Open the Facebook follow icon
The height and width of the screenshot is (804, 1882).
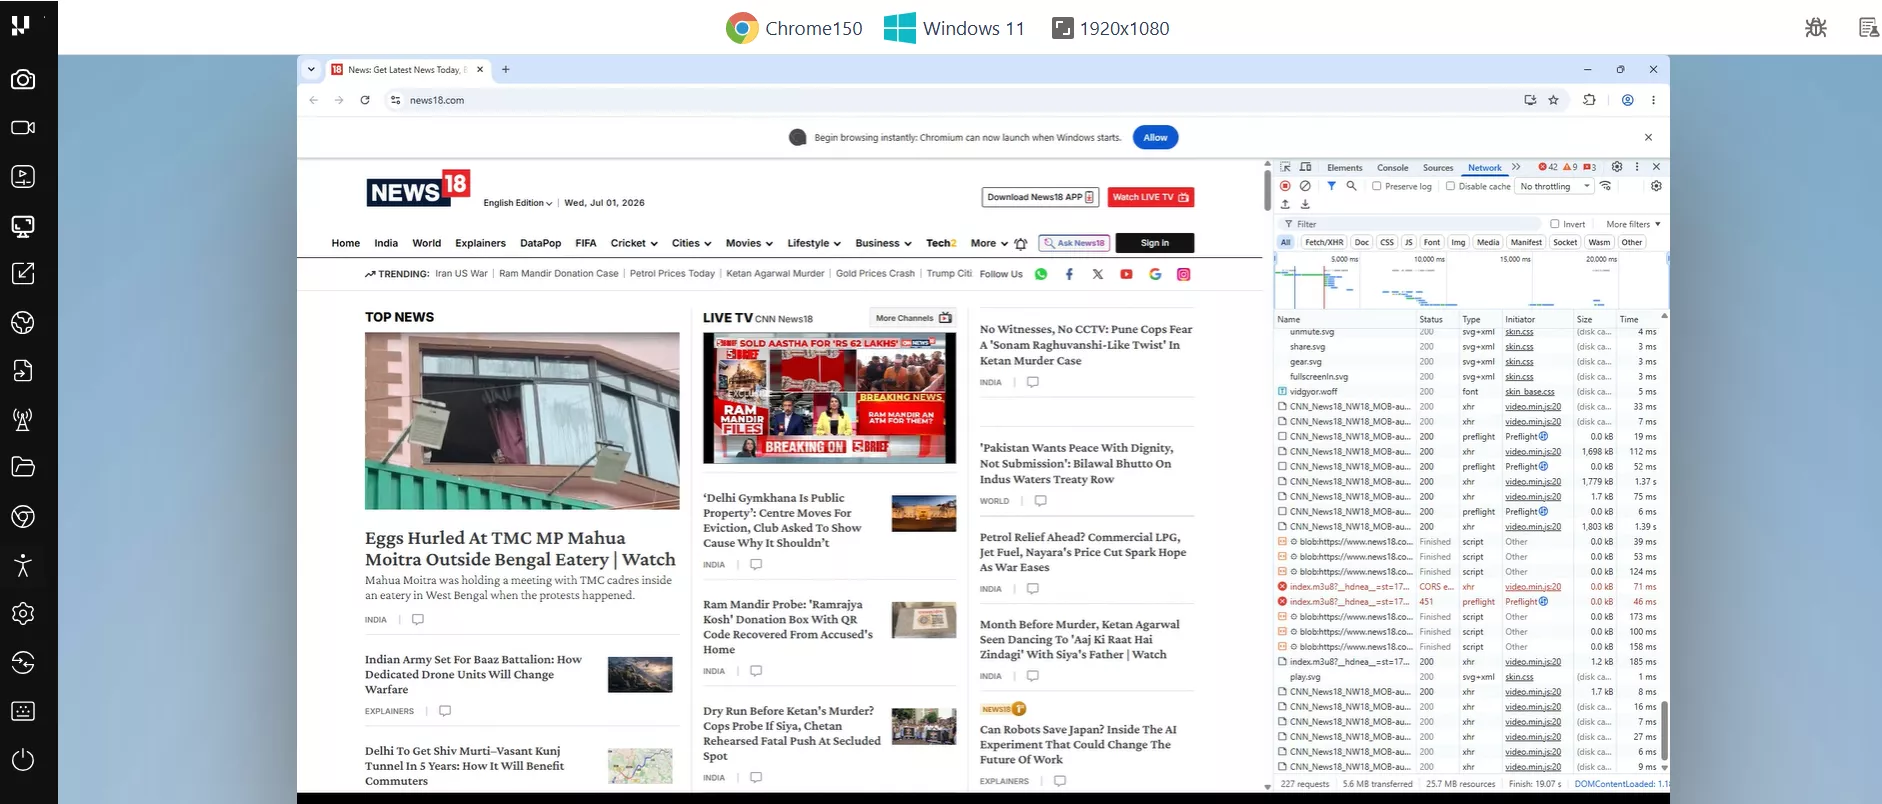pyautogui.click(x=1069, y=274)
